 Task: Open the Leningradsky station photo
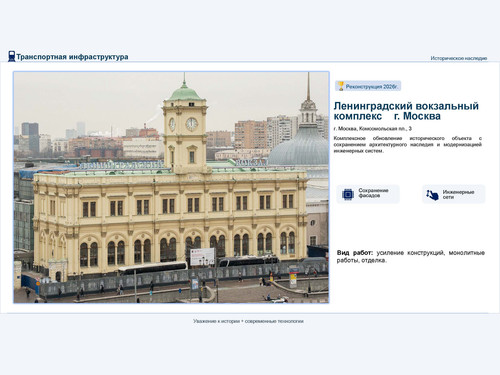point(171,187)
